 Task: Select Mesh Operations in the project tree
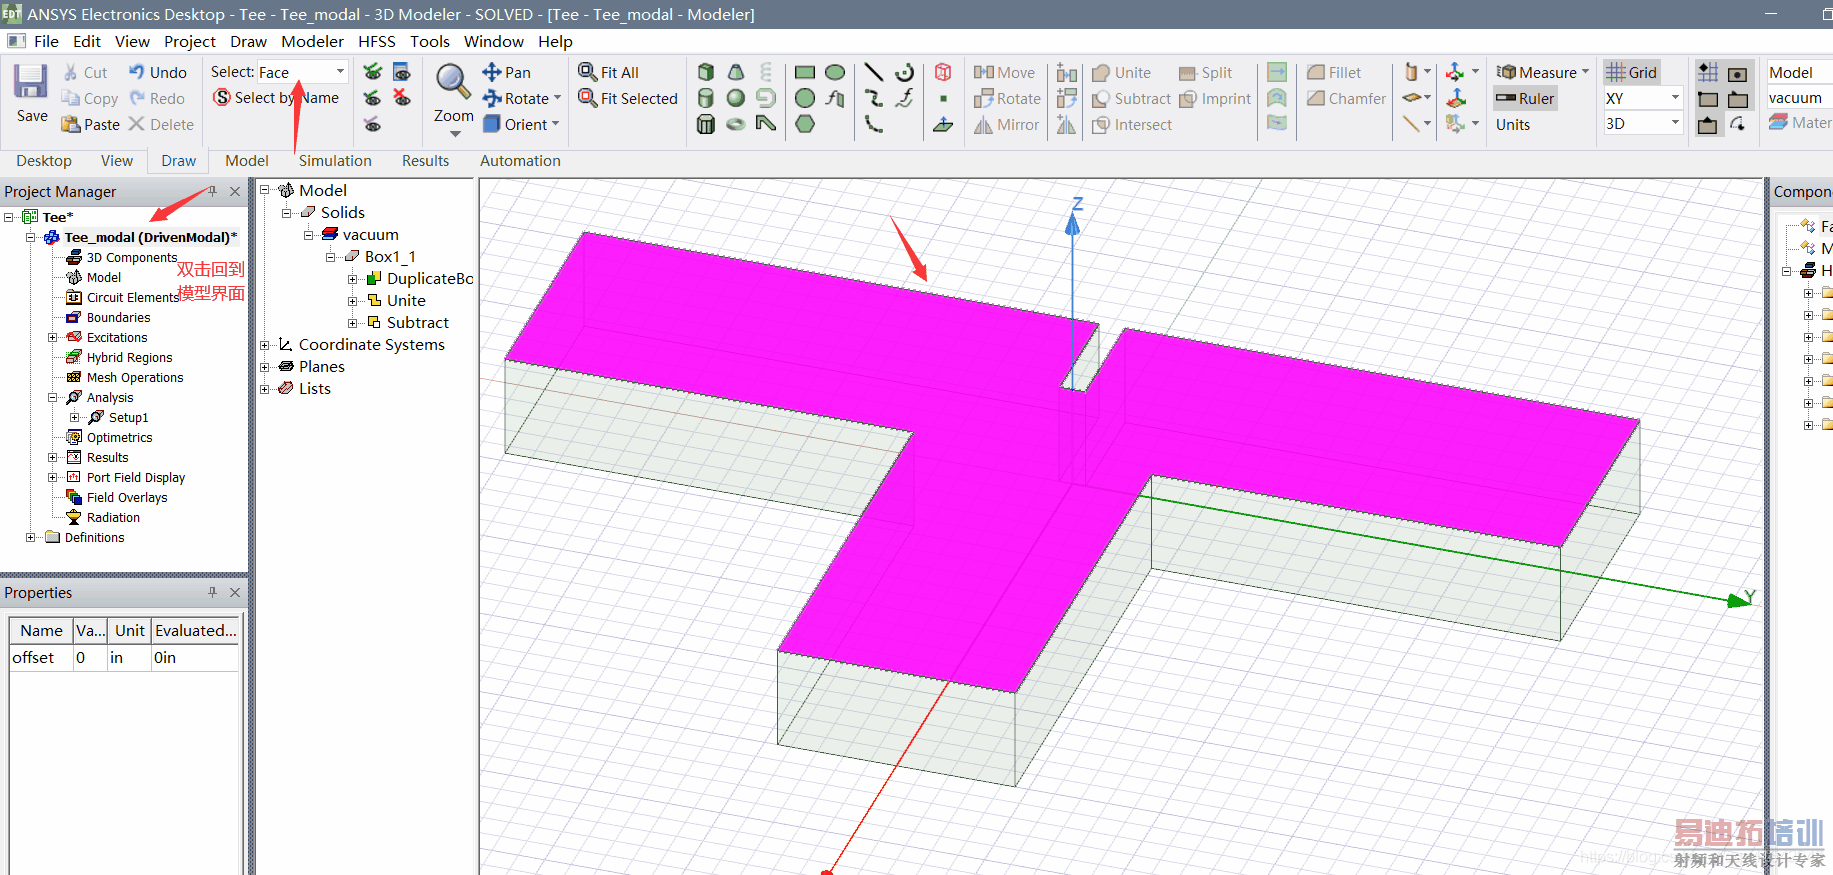[x=135, y=377]
